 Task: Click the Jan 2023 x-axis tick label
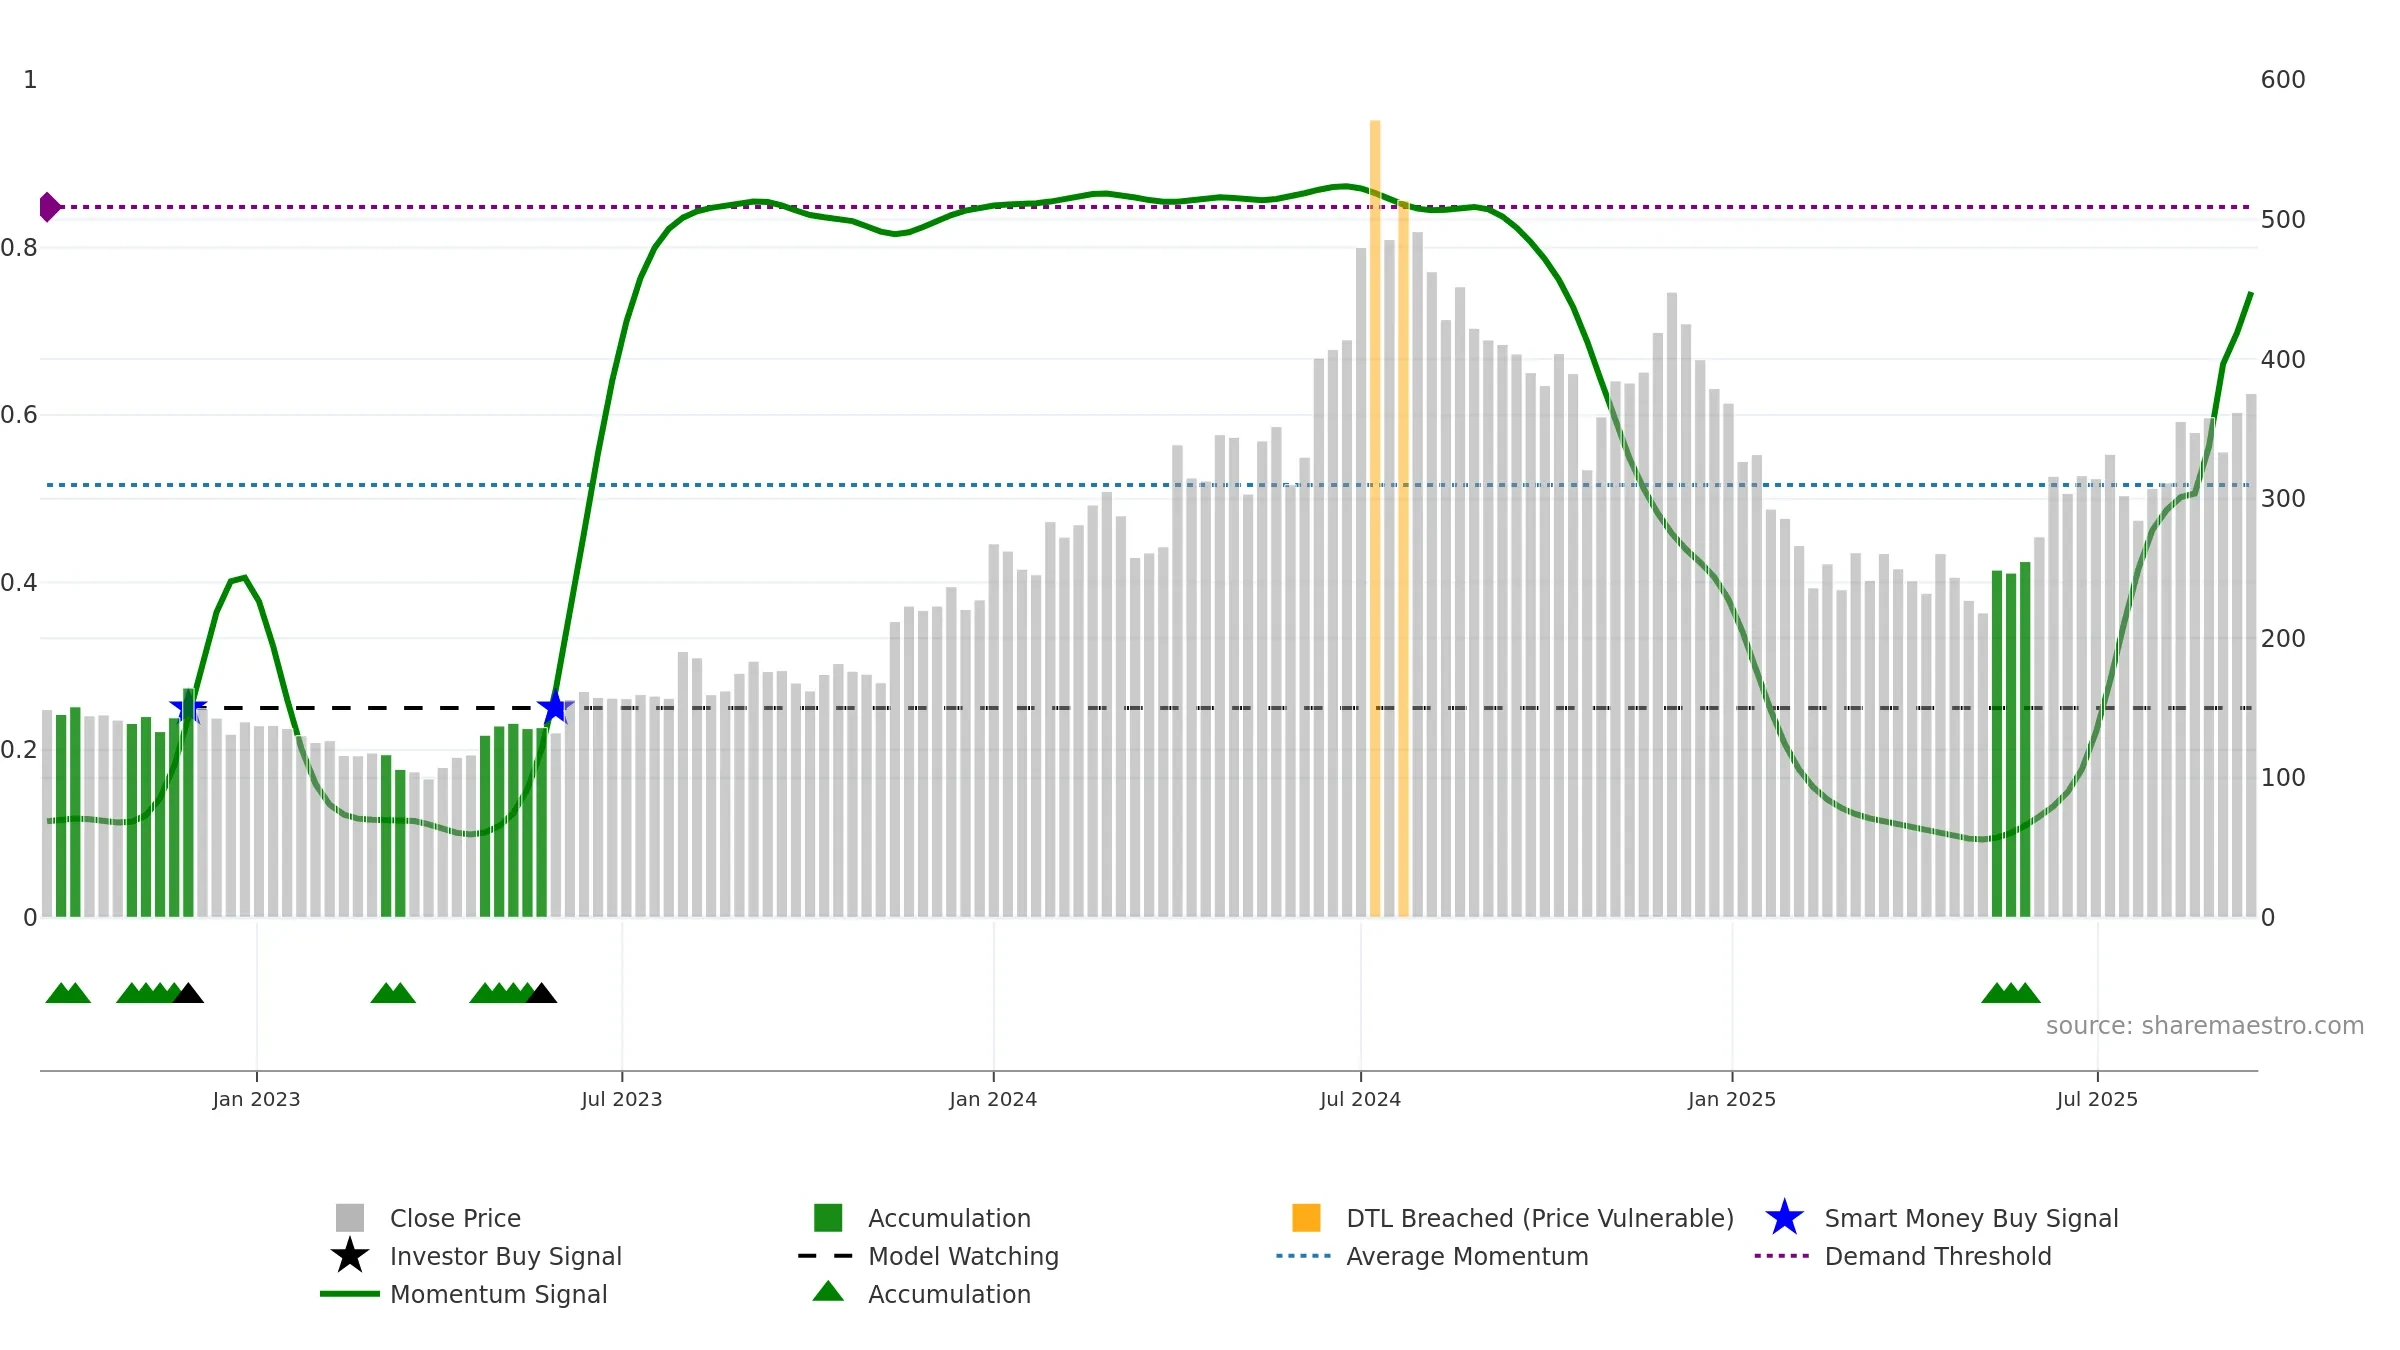click(x=256, y=1100)
